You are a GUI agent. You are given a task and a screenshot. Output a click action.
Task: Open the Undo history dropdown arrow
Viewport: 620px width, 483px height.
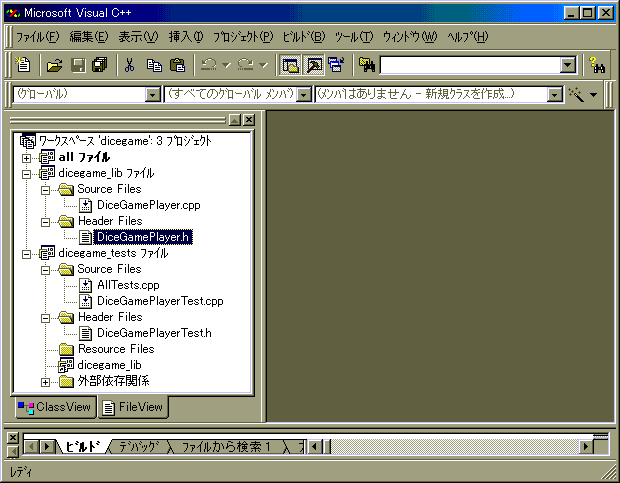[227, 65]
